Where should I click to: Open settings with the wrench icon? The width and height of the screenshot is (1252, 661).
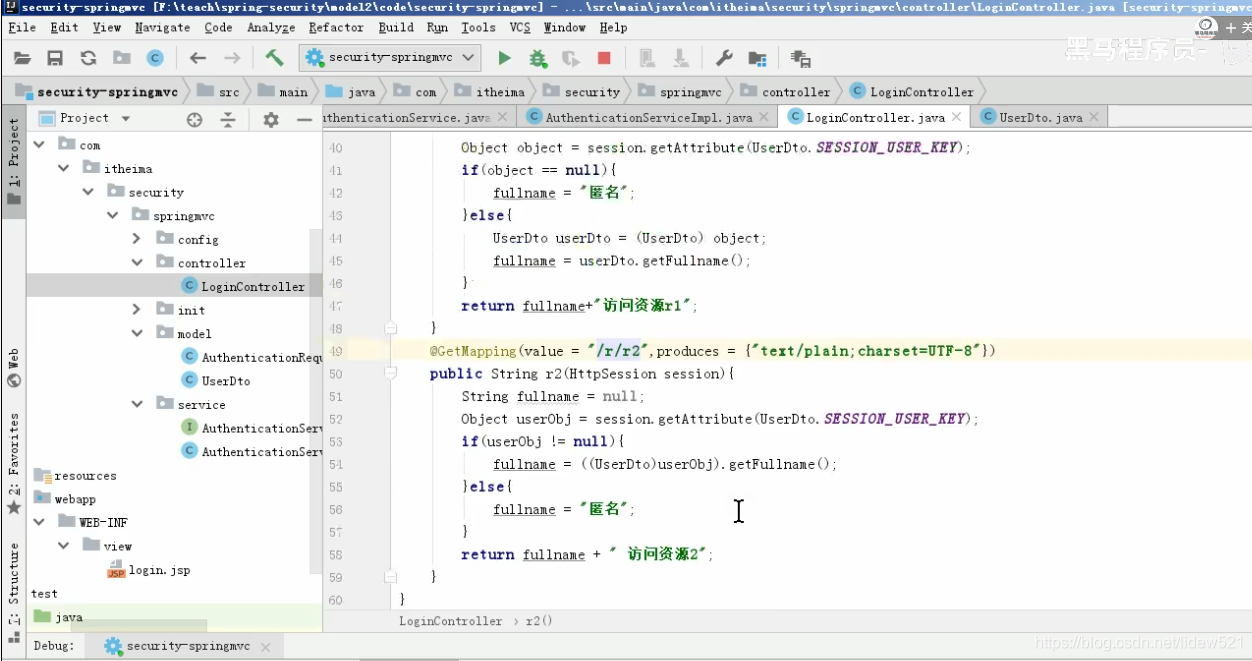tap(726, 58)
